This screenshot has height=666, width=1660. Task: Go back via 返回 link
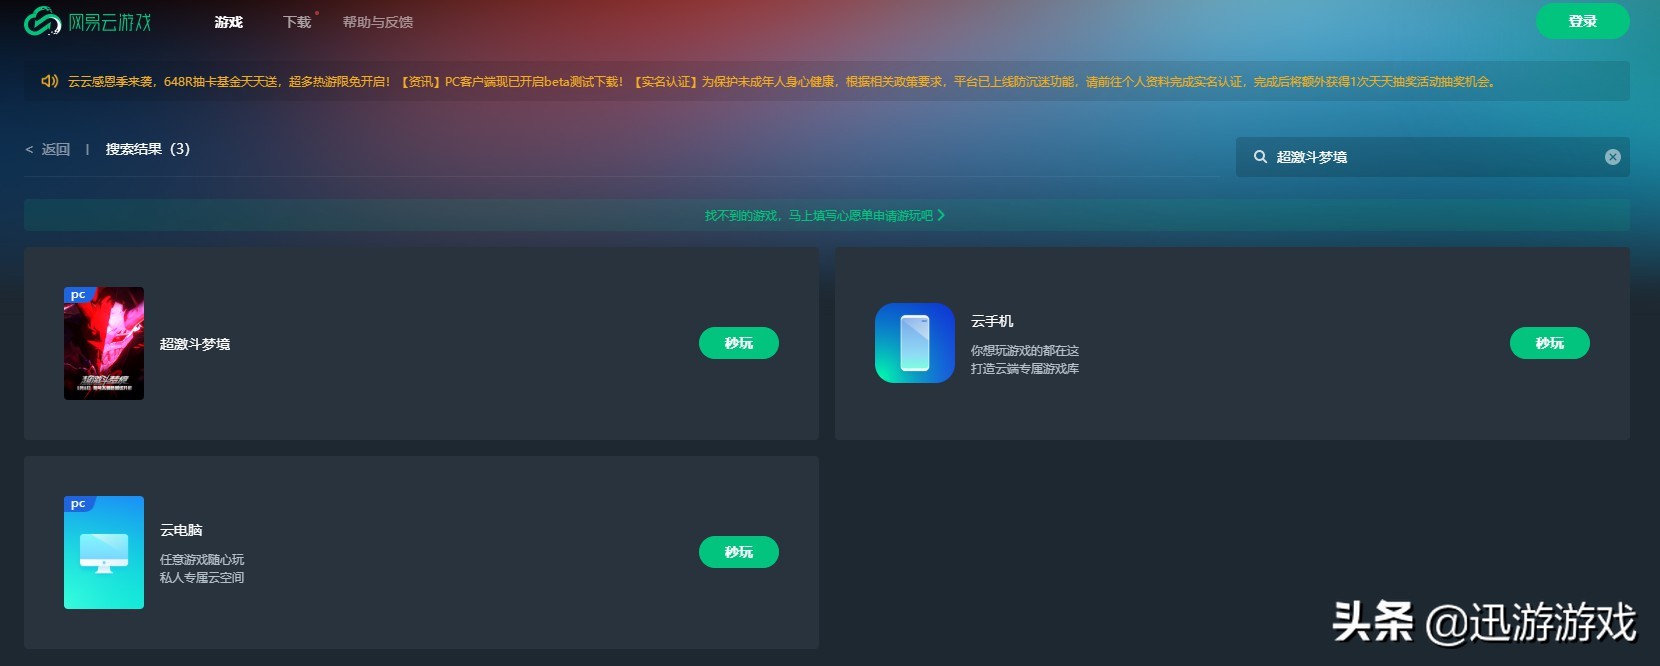[x=48, y=149]
